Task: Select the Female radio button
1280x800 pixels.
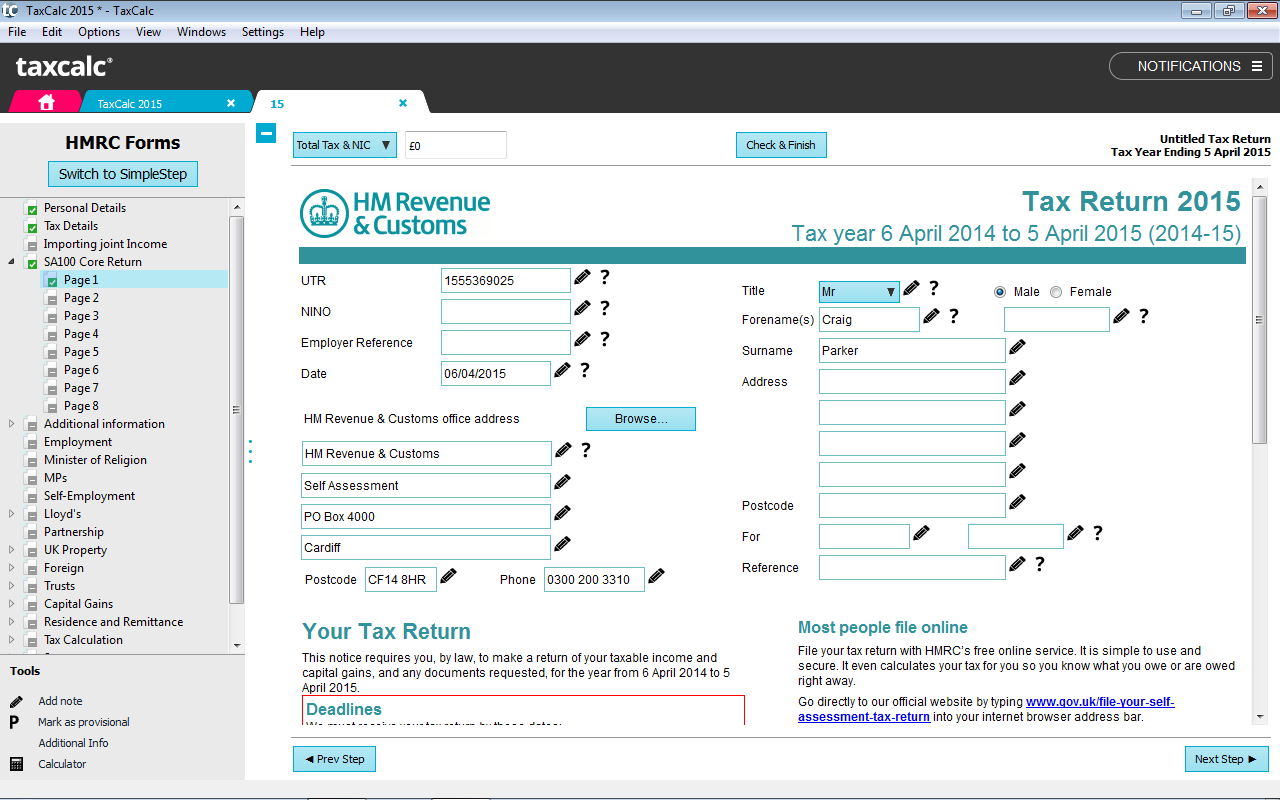Action: point(1056,291)
